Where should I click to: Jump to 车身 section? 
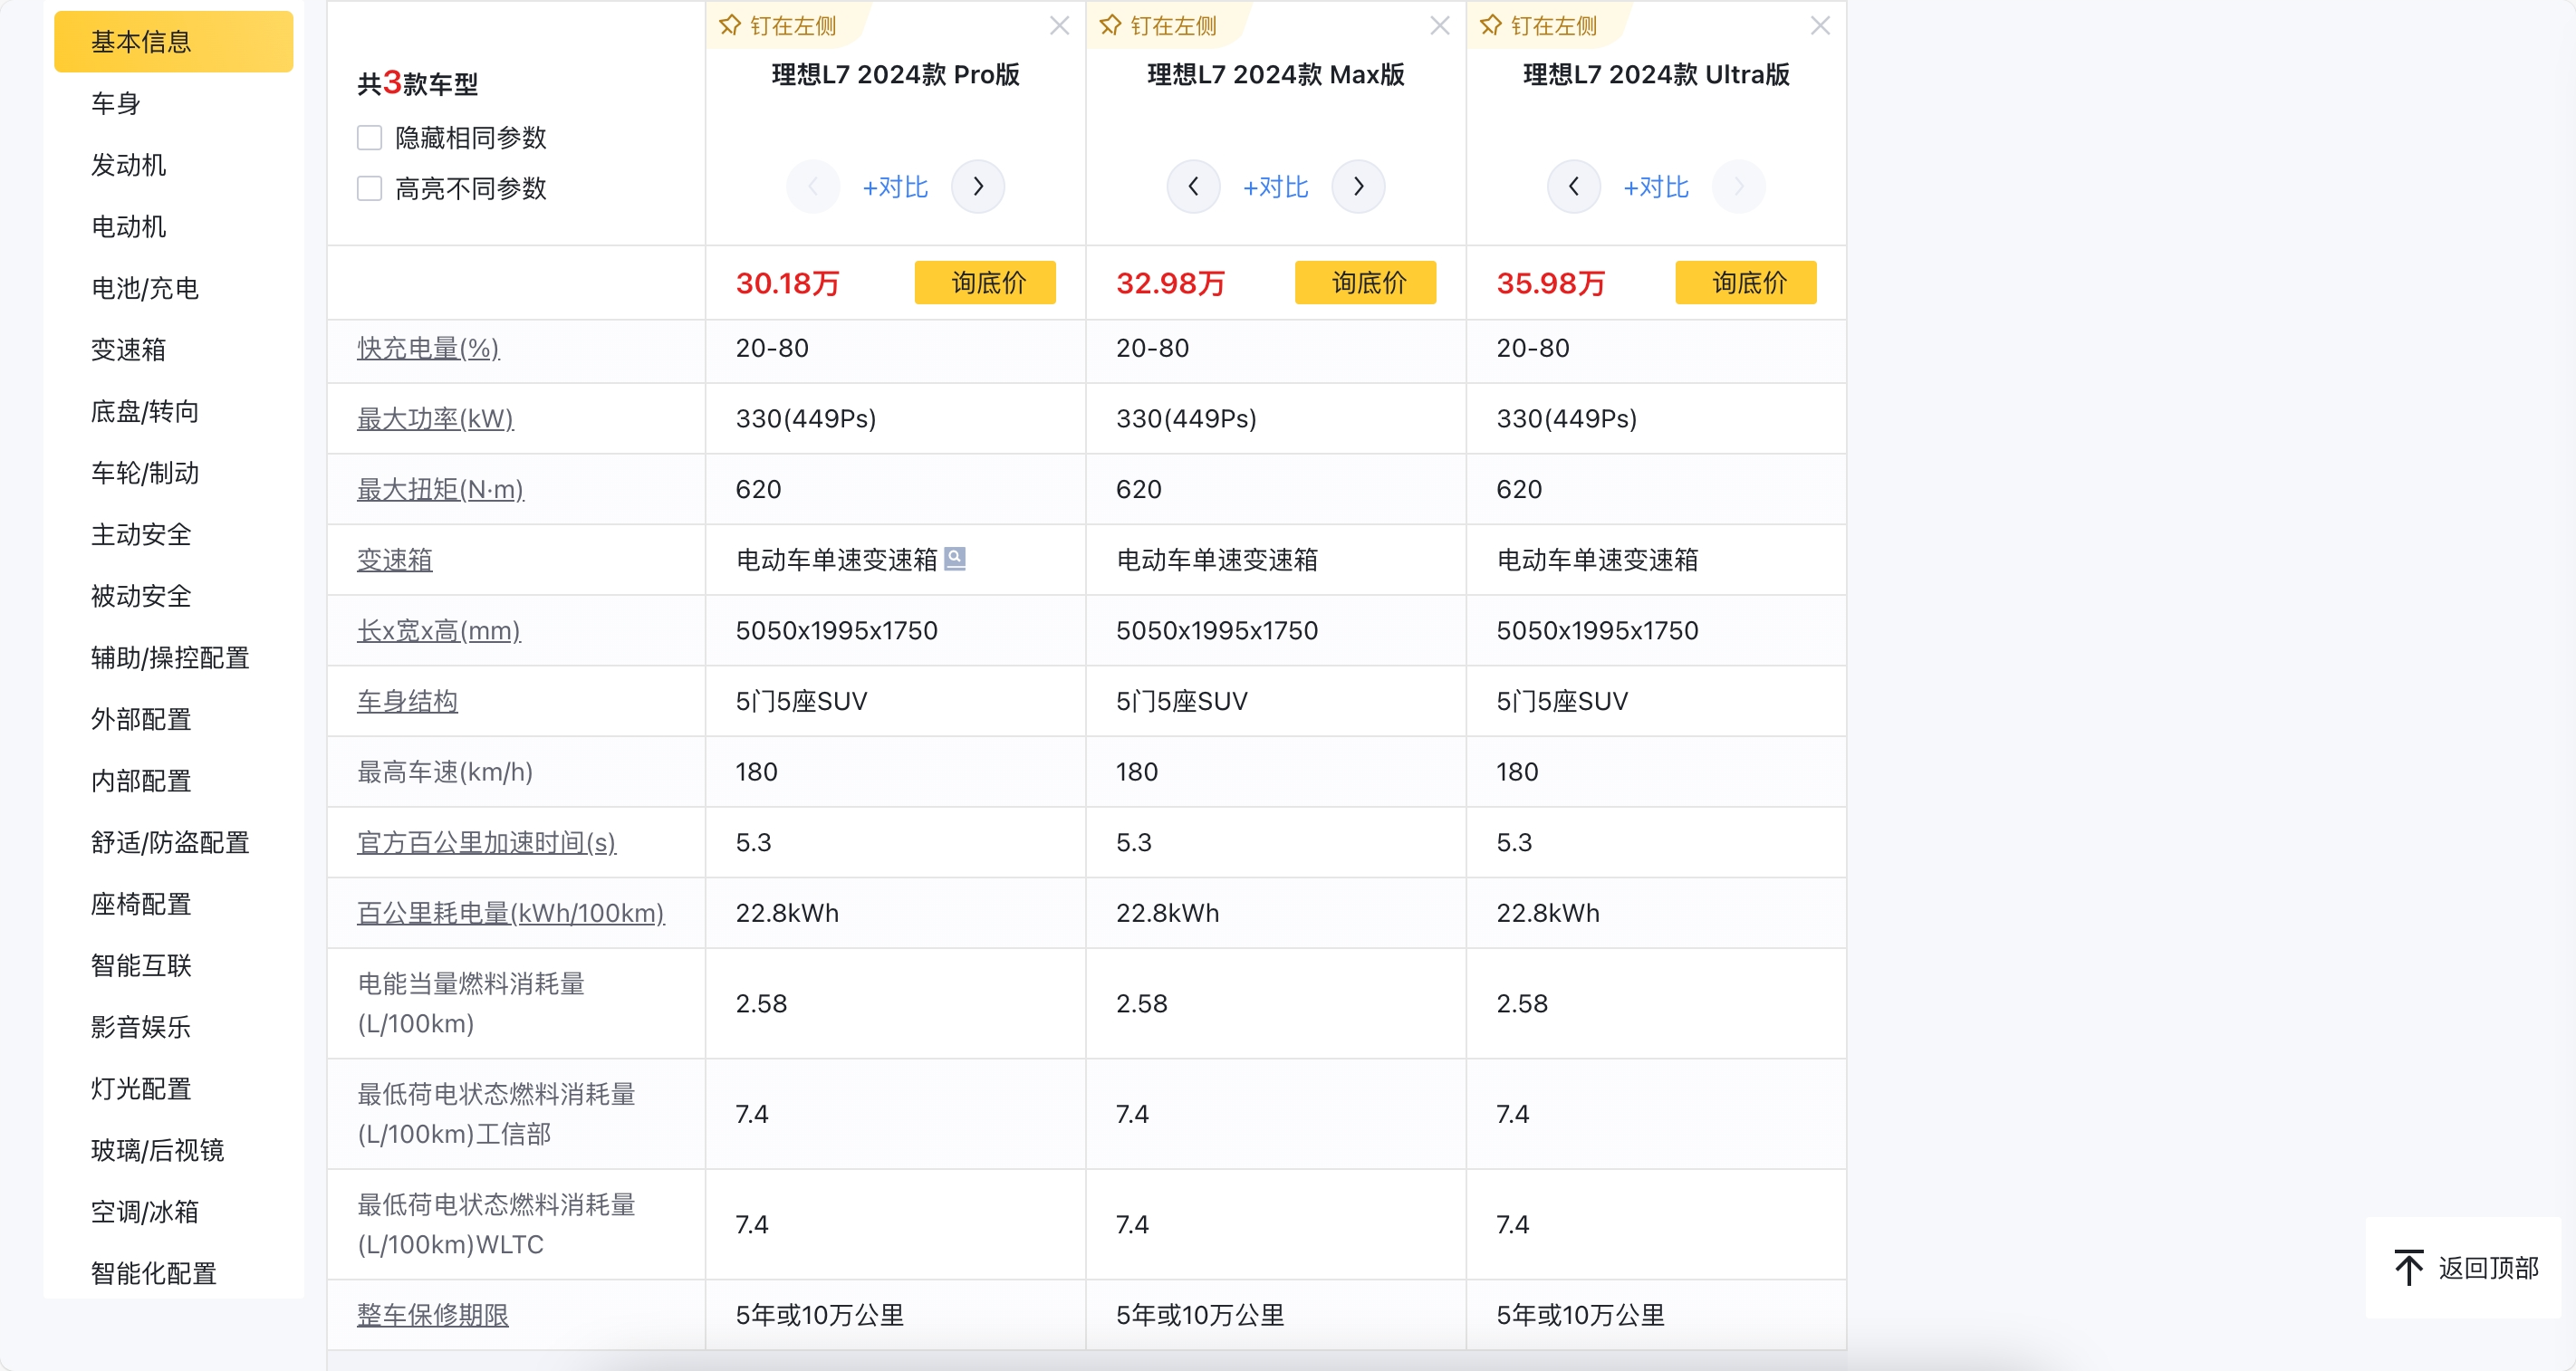coord(116,103)
